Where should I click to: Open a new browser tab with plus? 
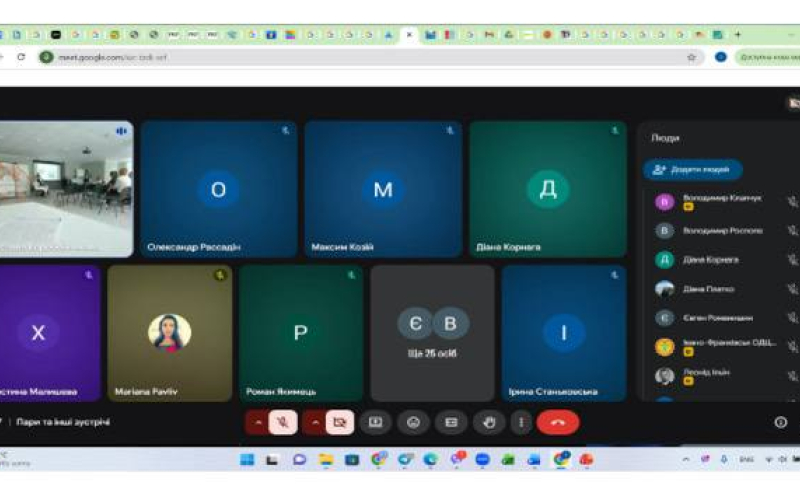(x=737, y=35)
